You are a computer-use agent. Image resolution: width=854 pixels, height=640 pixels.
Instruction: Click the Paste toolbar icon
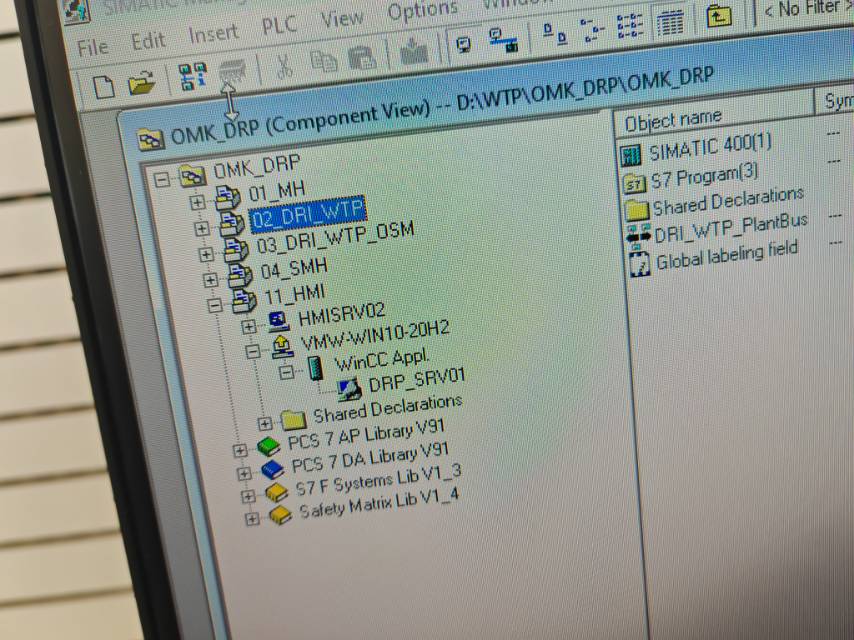click(x=362, y=57)
